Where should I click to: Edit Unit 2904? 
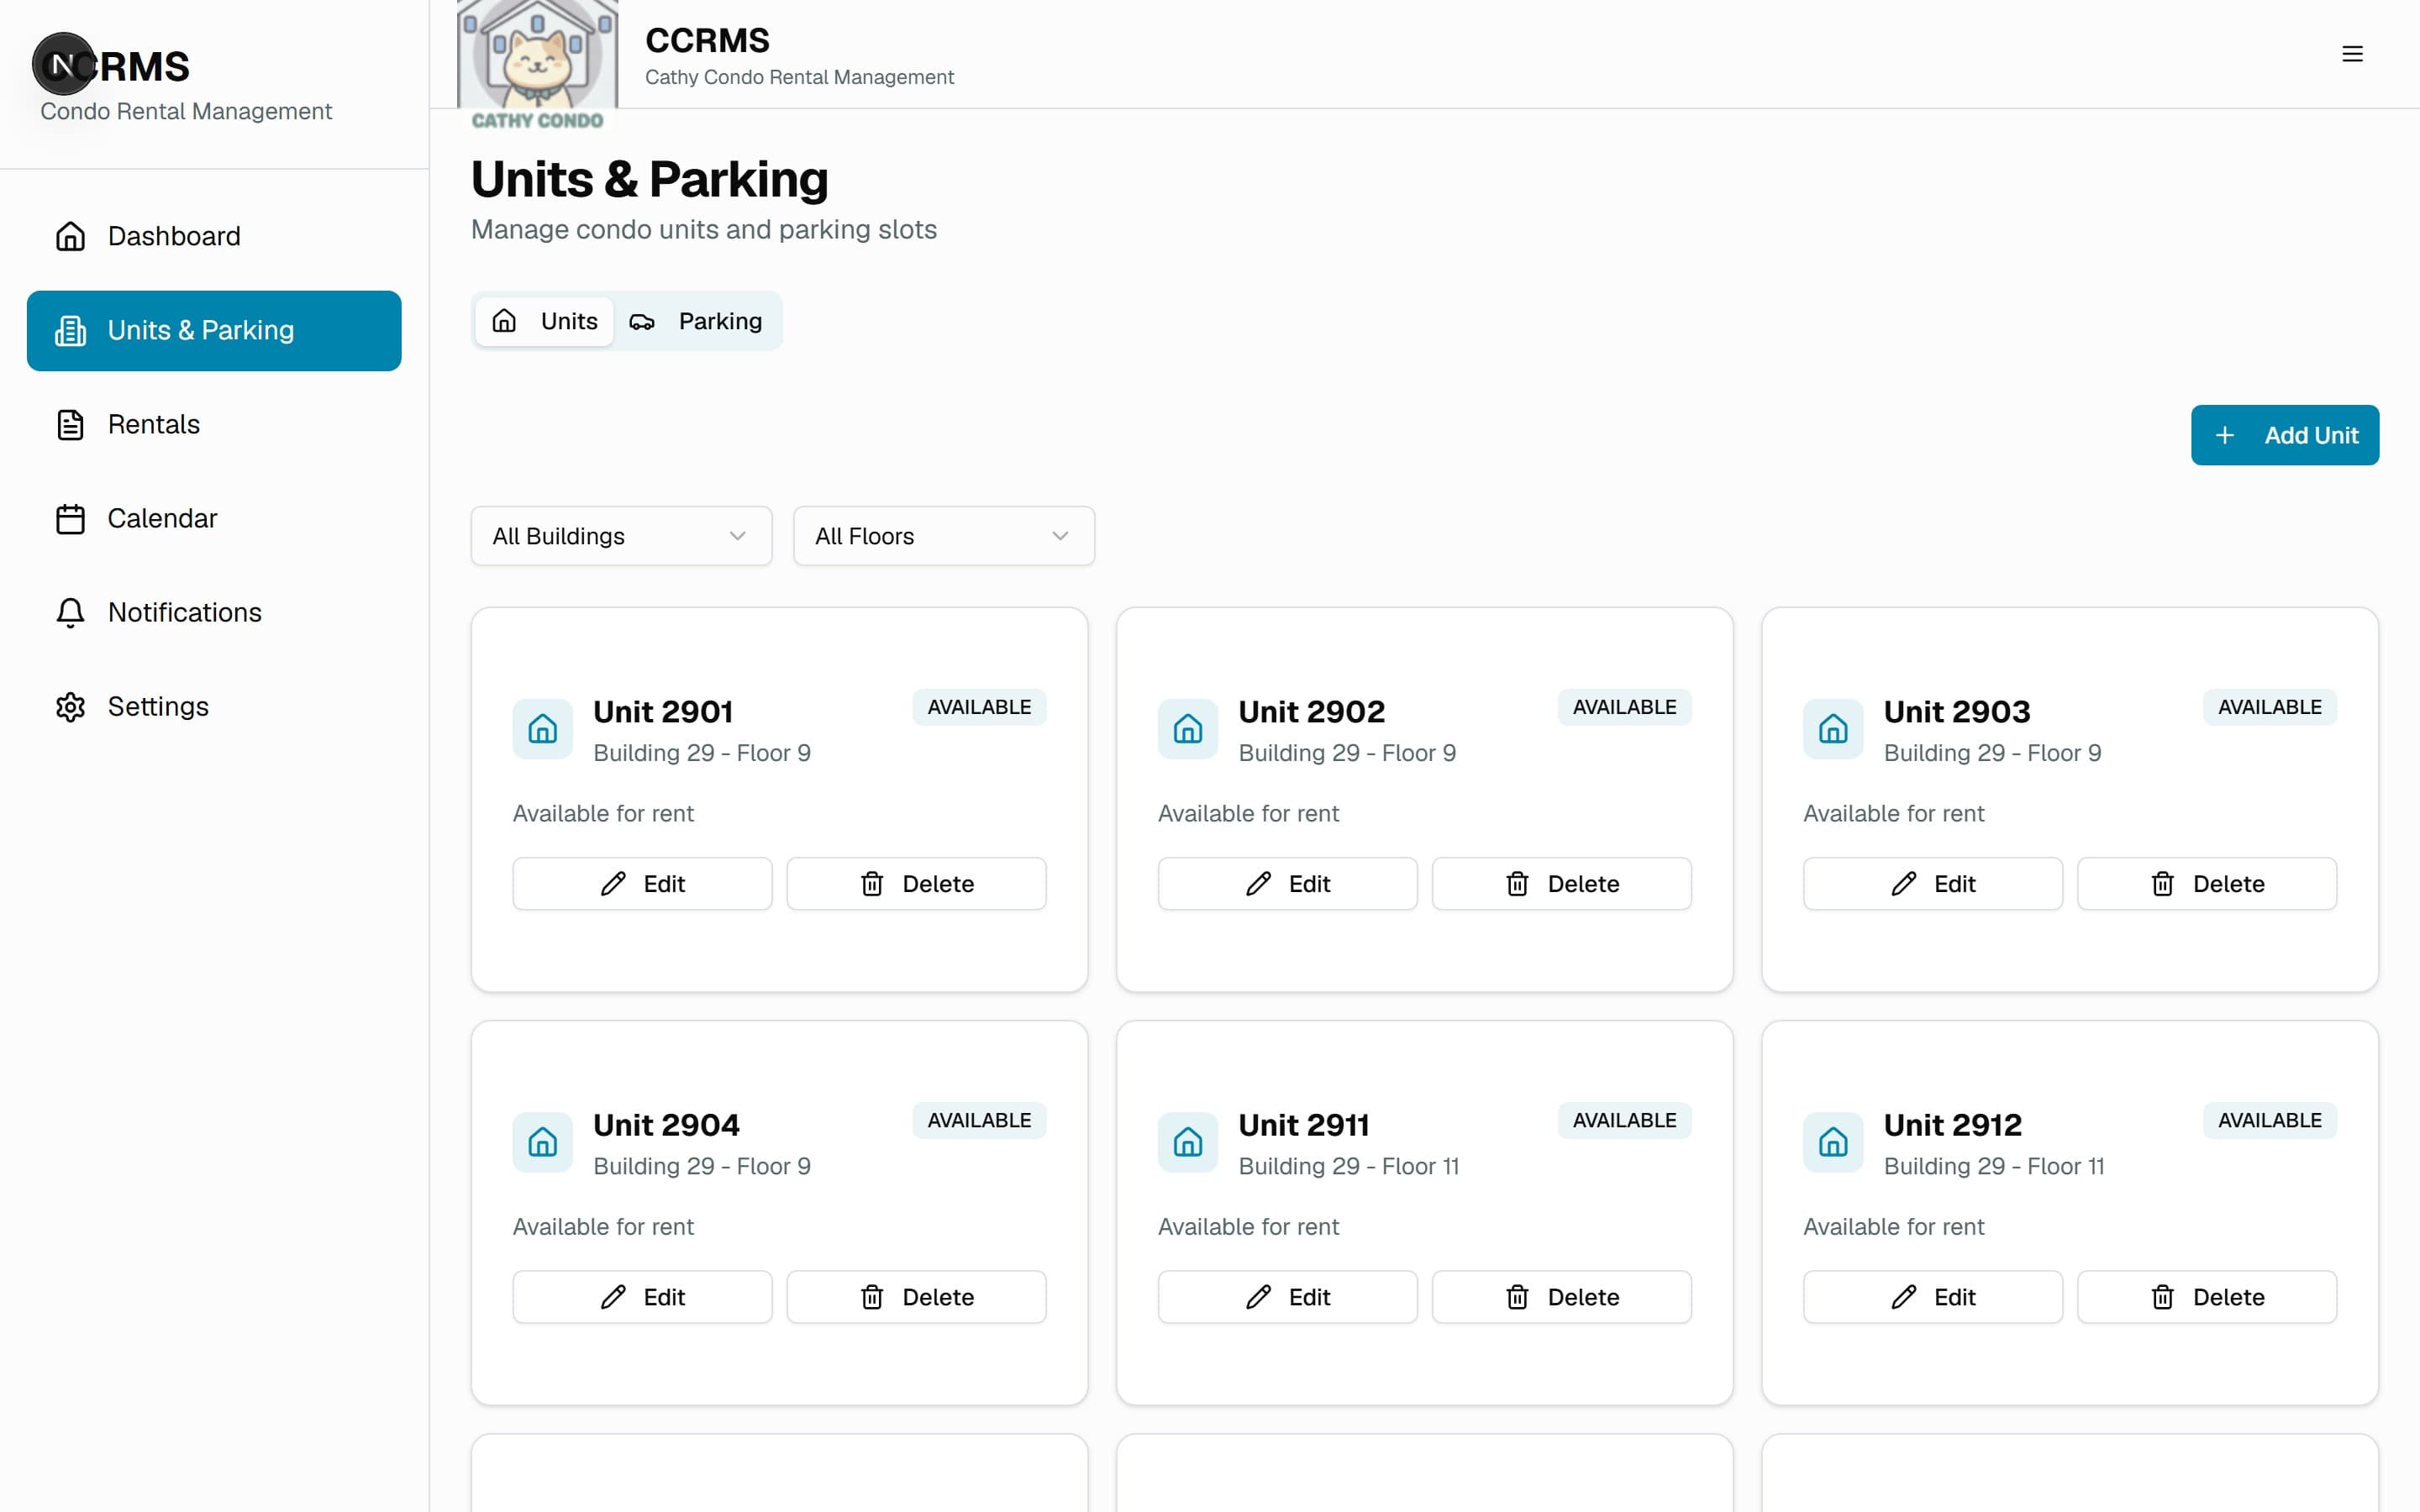click(642, 1297)
